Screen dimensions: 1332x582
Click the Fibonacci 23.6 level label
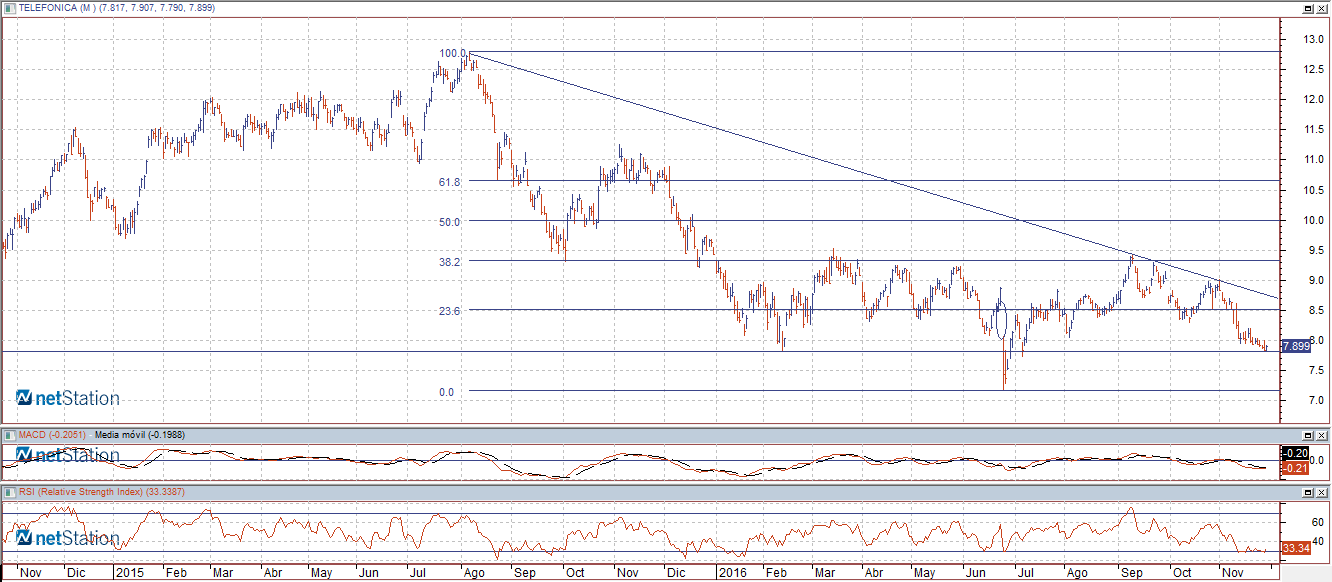448,311
